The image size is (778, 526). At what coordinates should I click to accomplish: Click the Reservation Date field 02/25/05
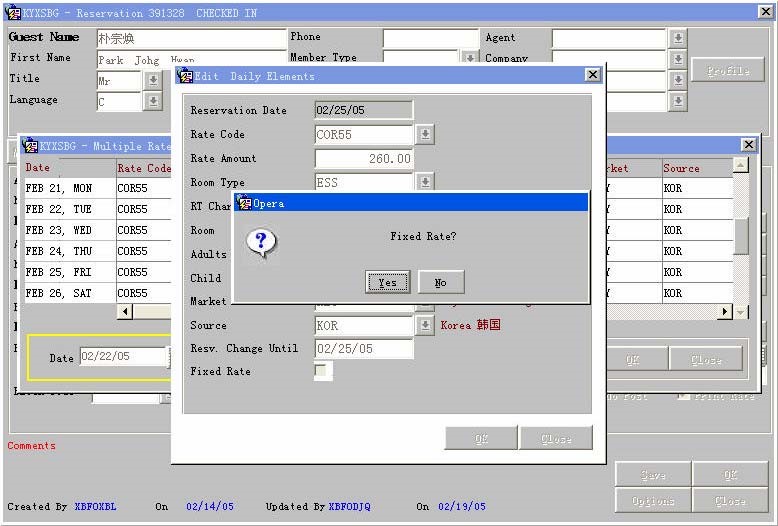[364, 110]
